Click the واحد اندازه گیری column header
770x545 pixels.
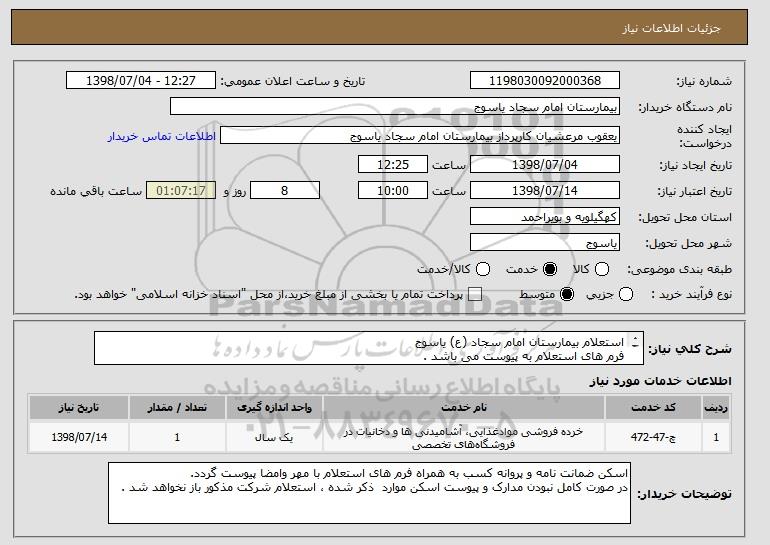point(275,408)
